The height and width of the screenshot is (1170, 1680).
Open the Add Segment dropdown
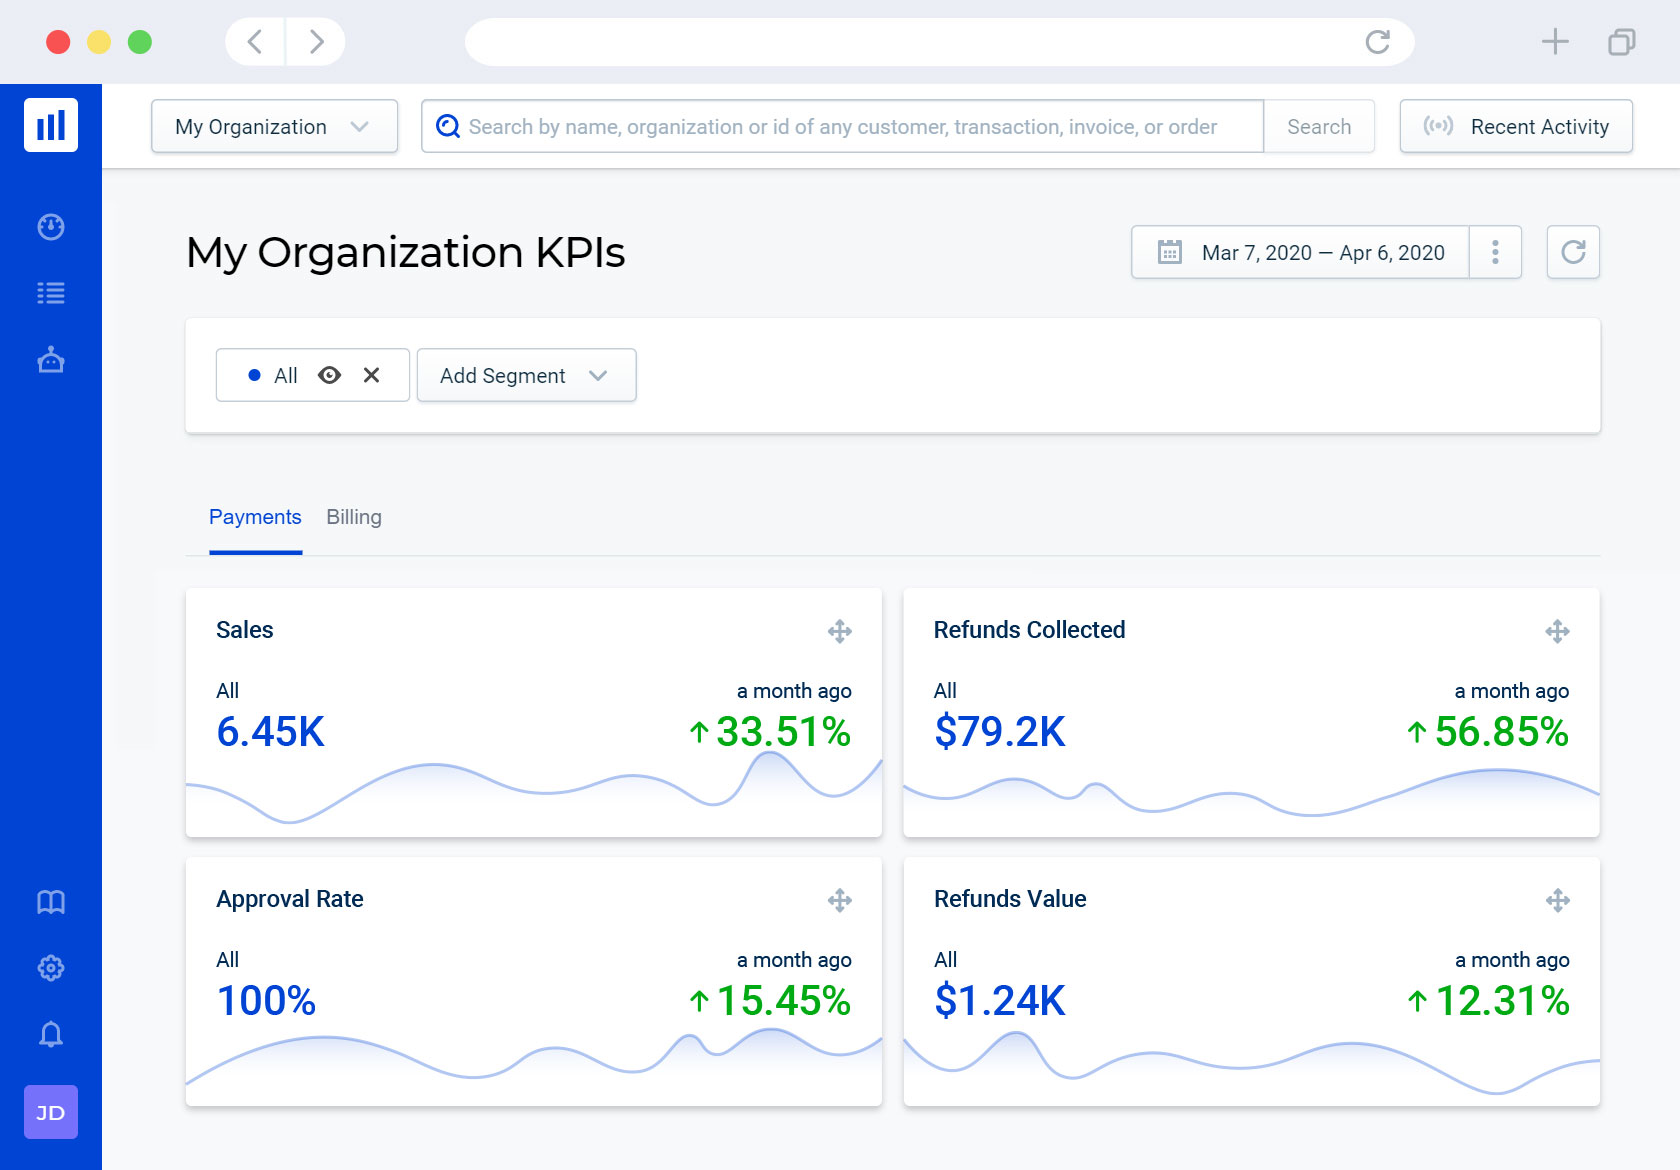tap(526, 375)
